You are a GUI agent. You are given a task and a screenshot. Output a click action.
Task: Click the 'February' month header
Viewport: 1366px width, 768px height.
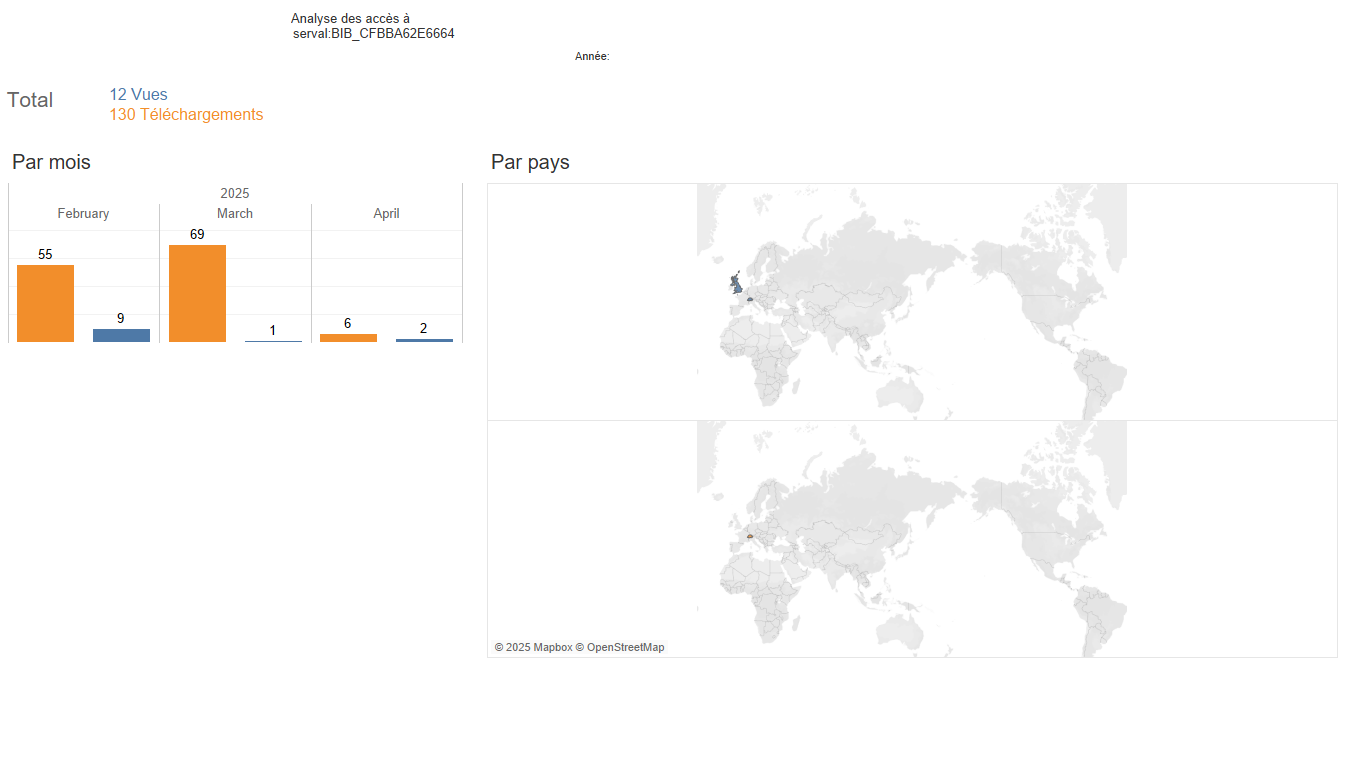pos(83,213)
